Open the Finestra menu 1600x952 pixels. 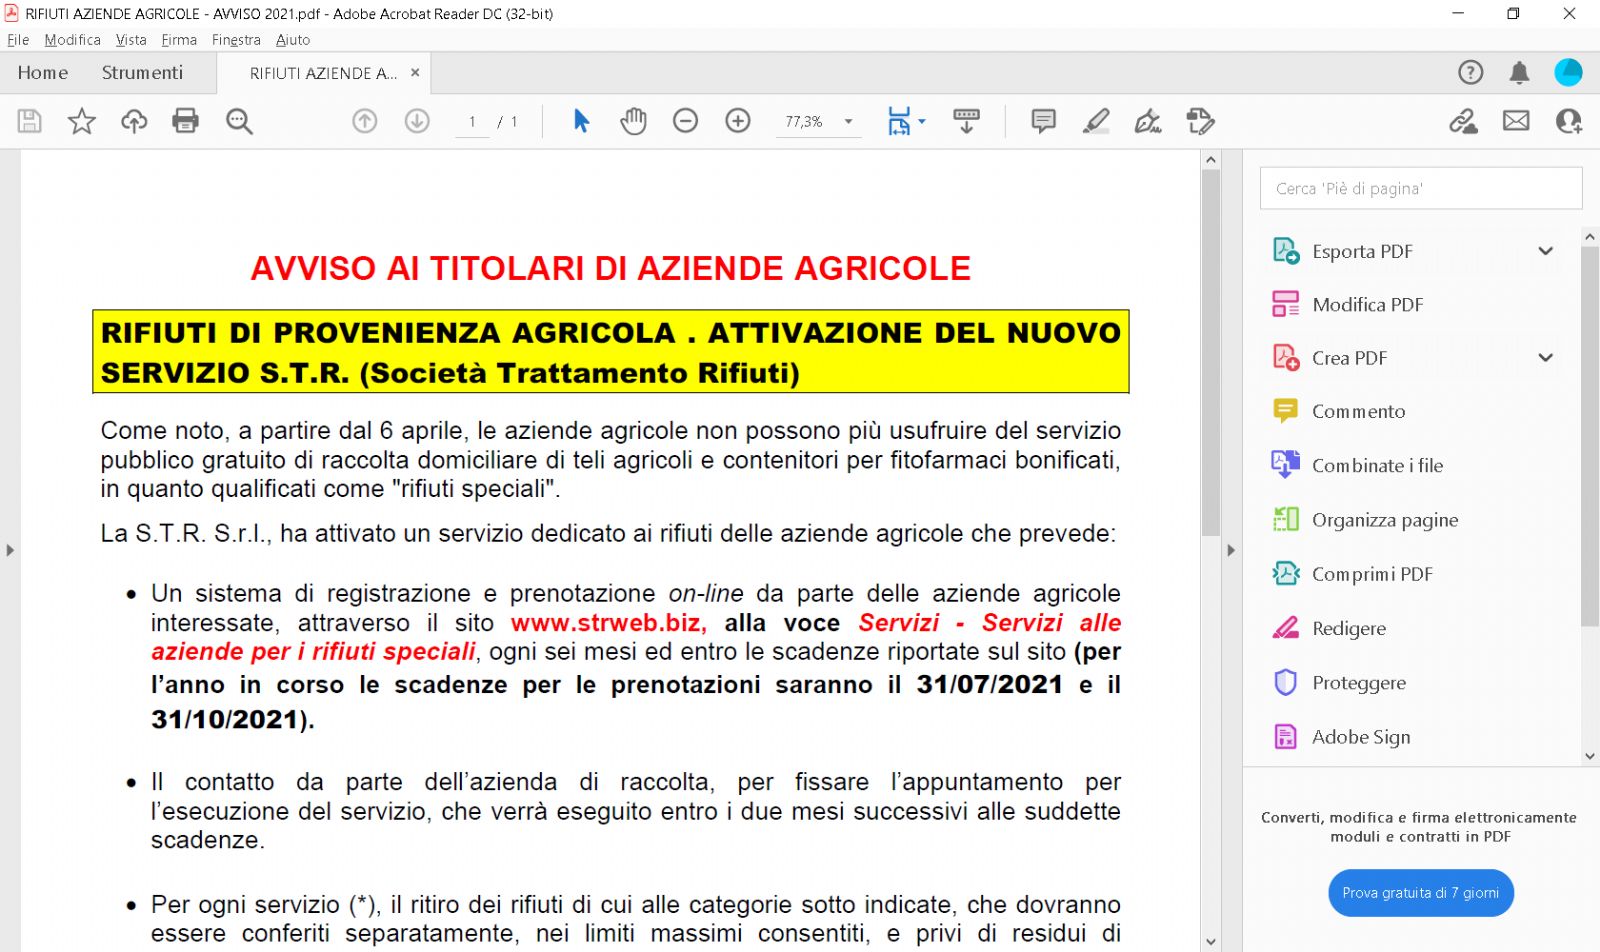click(x=236, y=40)
